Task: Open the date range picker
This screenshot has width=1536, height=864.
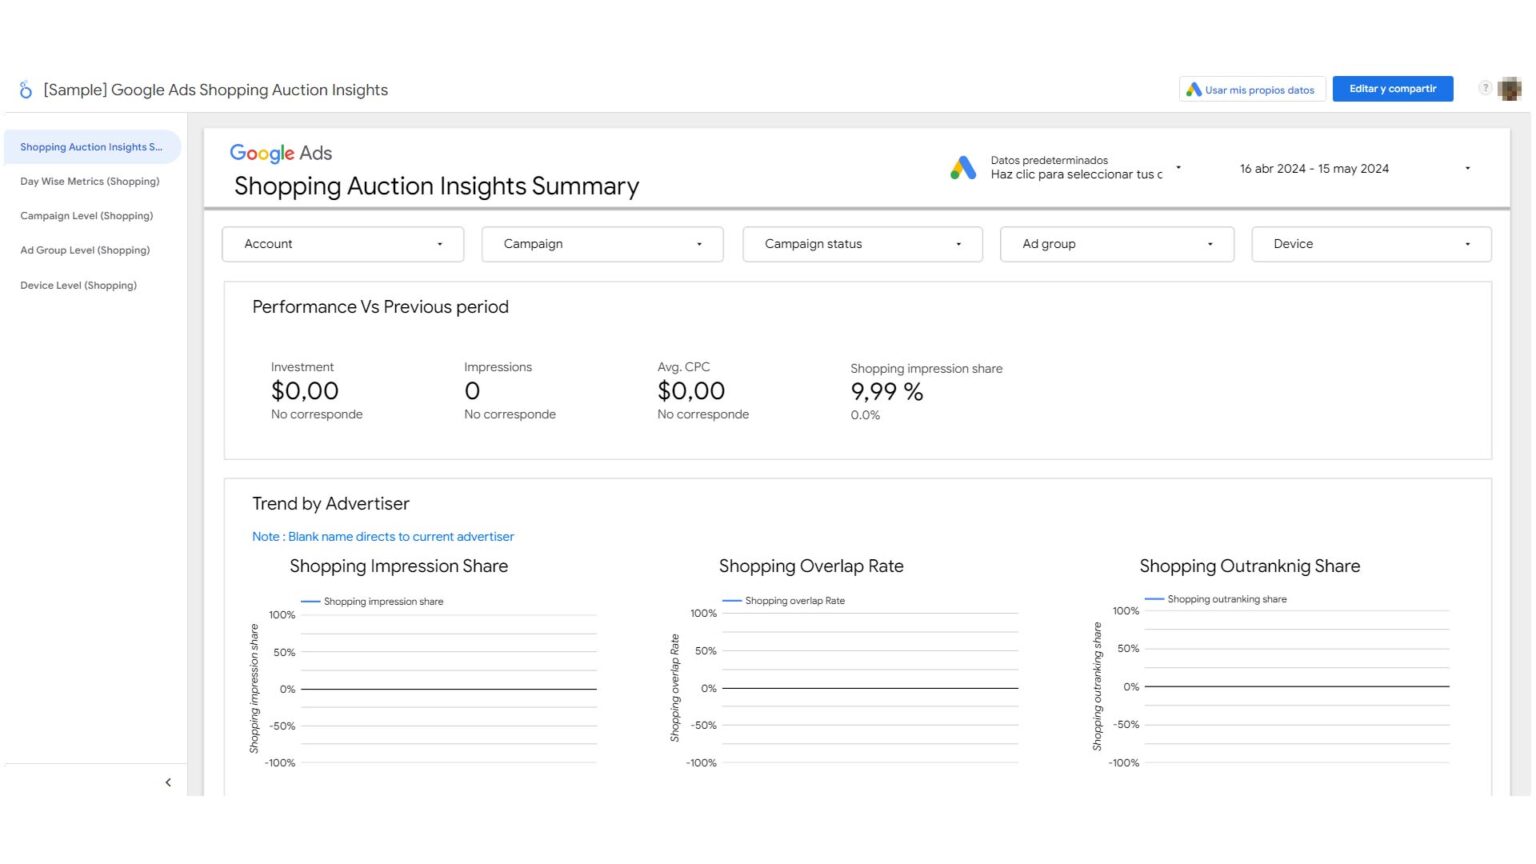Action: tap(1354, 169)
